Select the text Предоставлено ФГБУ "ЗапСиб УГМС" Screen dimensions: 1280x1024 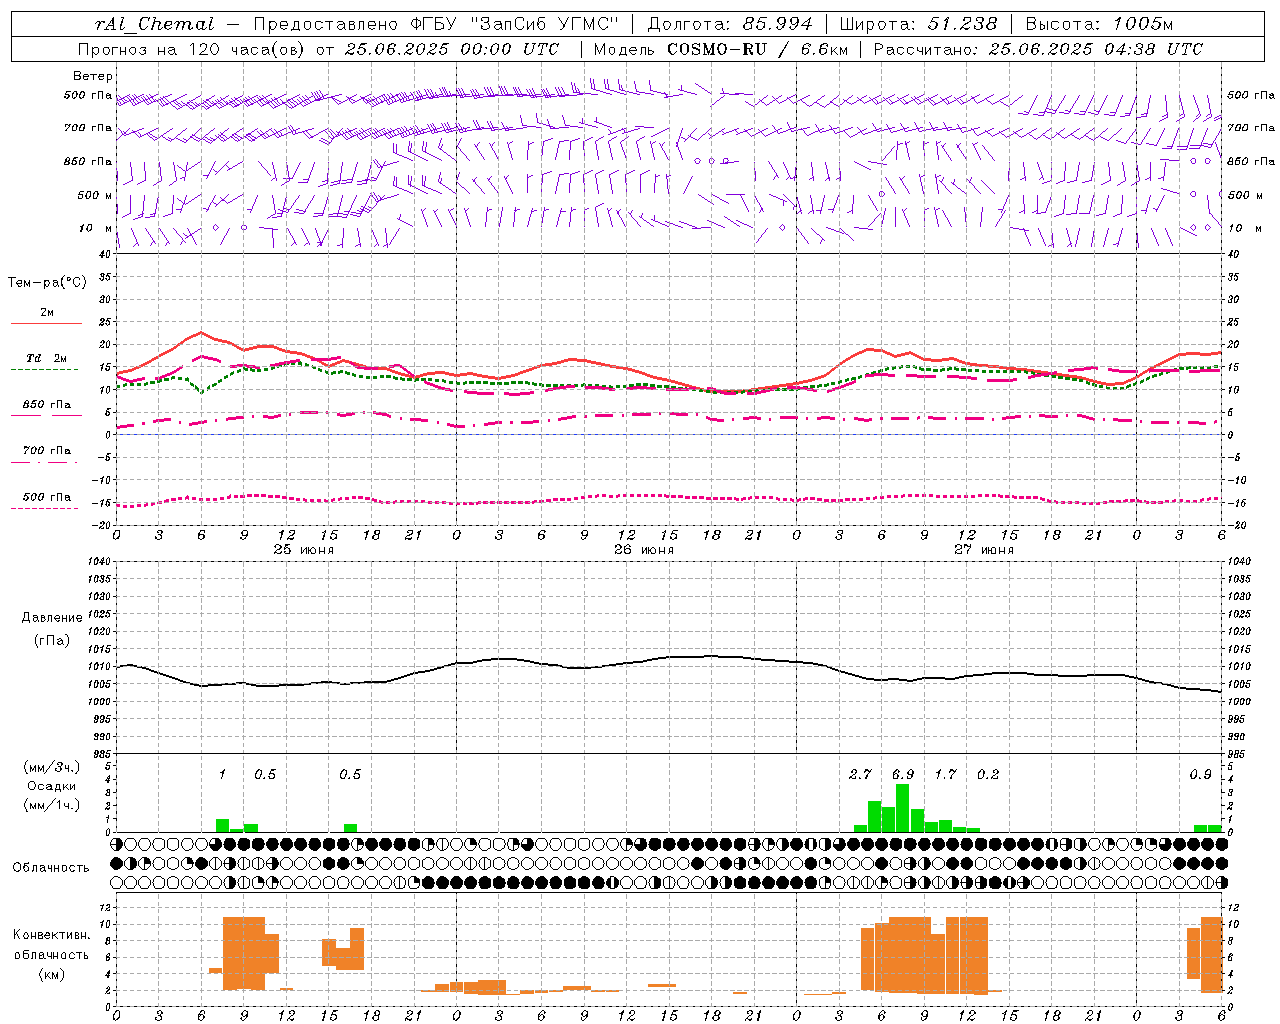(436, 24)
